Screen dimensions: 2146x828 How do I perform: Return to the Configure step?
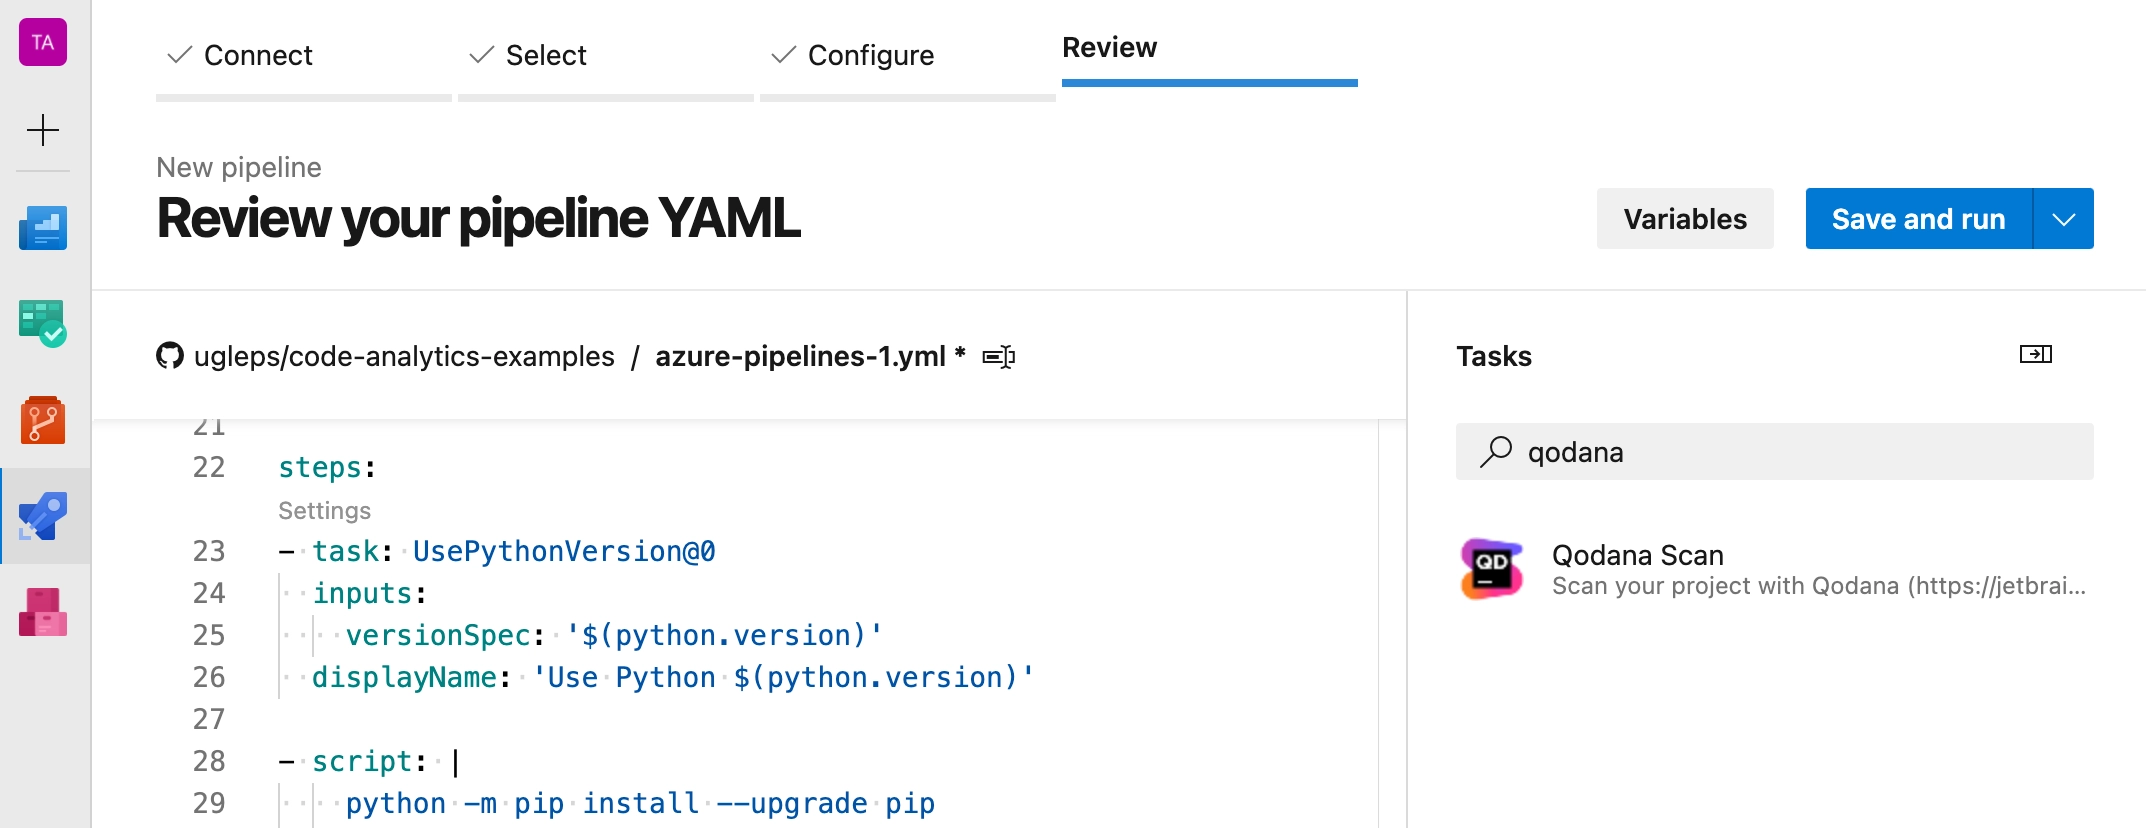pyautogui.click(x=853, y=55)
